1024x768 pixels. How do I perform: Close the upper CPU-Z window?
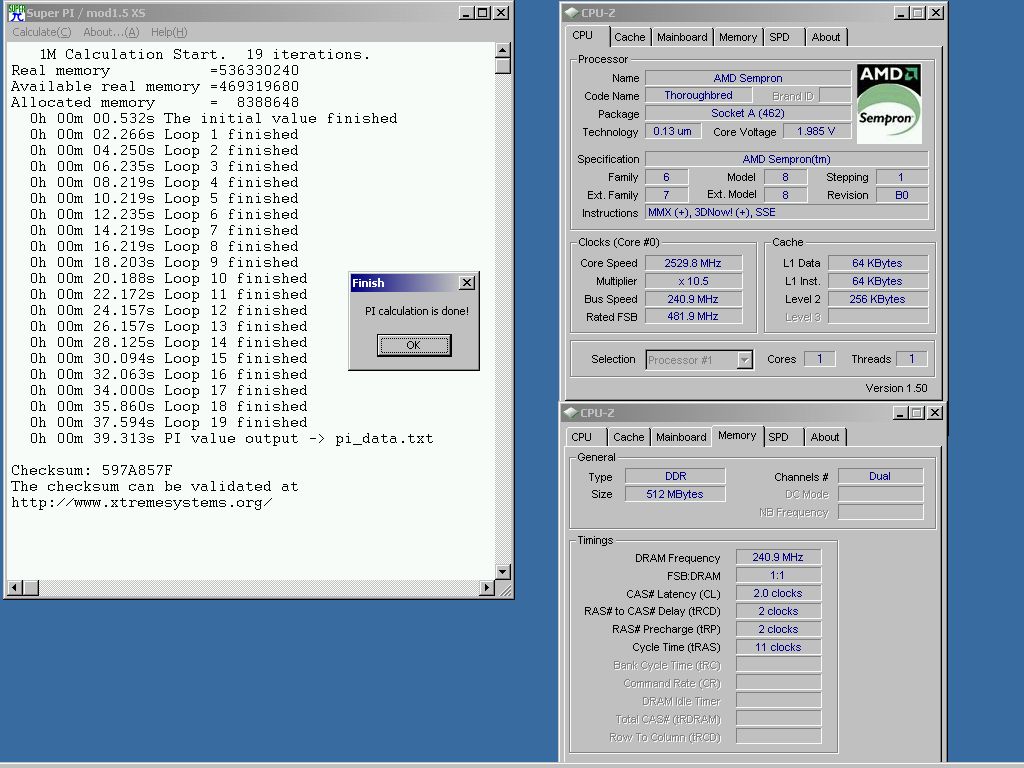(936, 12)
